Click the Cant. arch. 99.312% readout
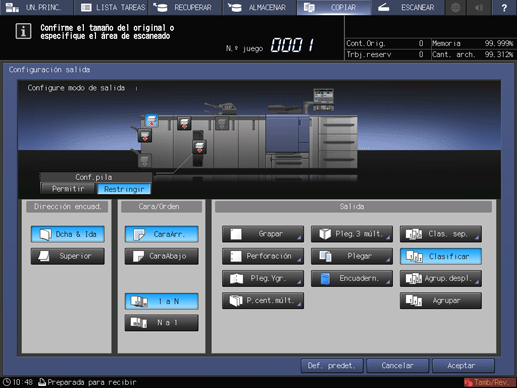Image resolution: width=517 pixels, height=388 pixels. (x=472, y=54)
